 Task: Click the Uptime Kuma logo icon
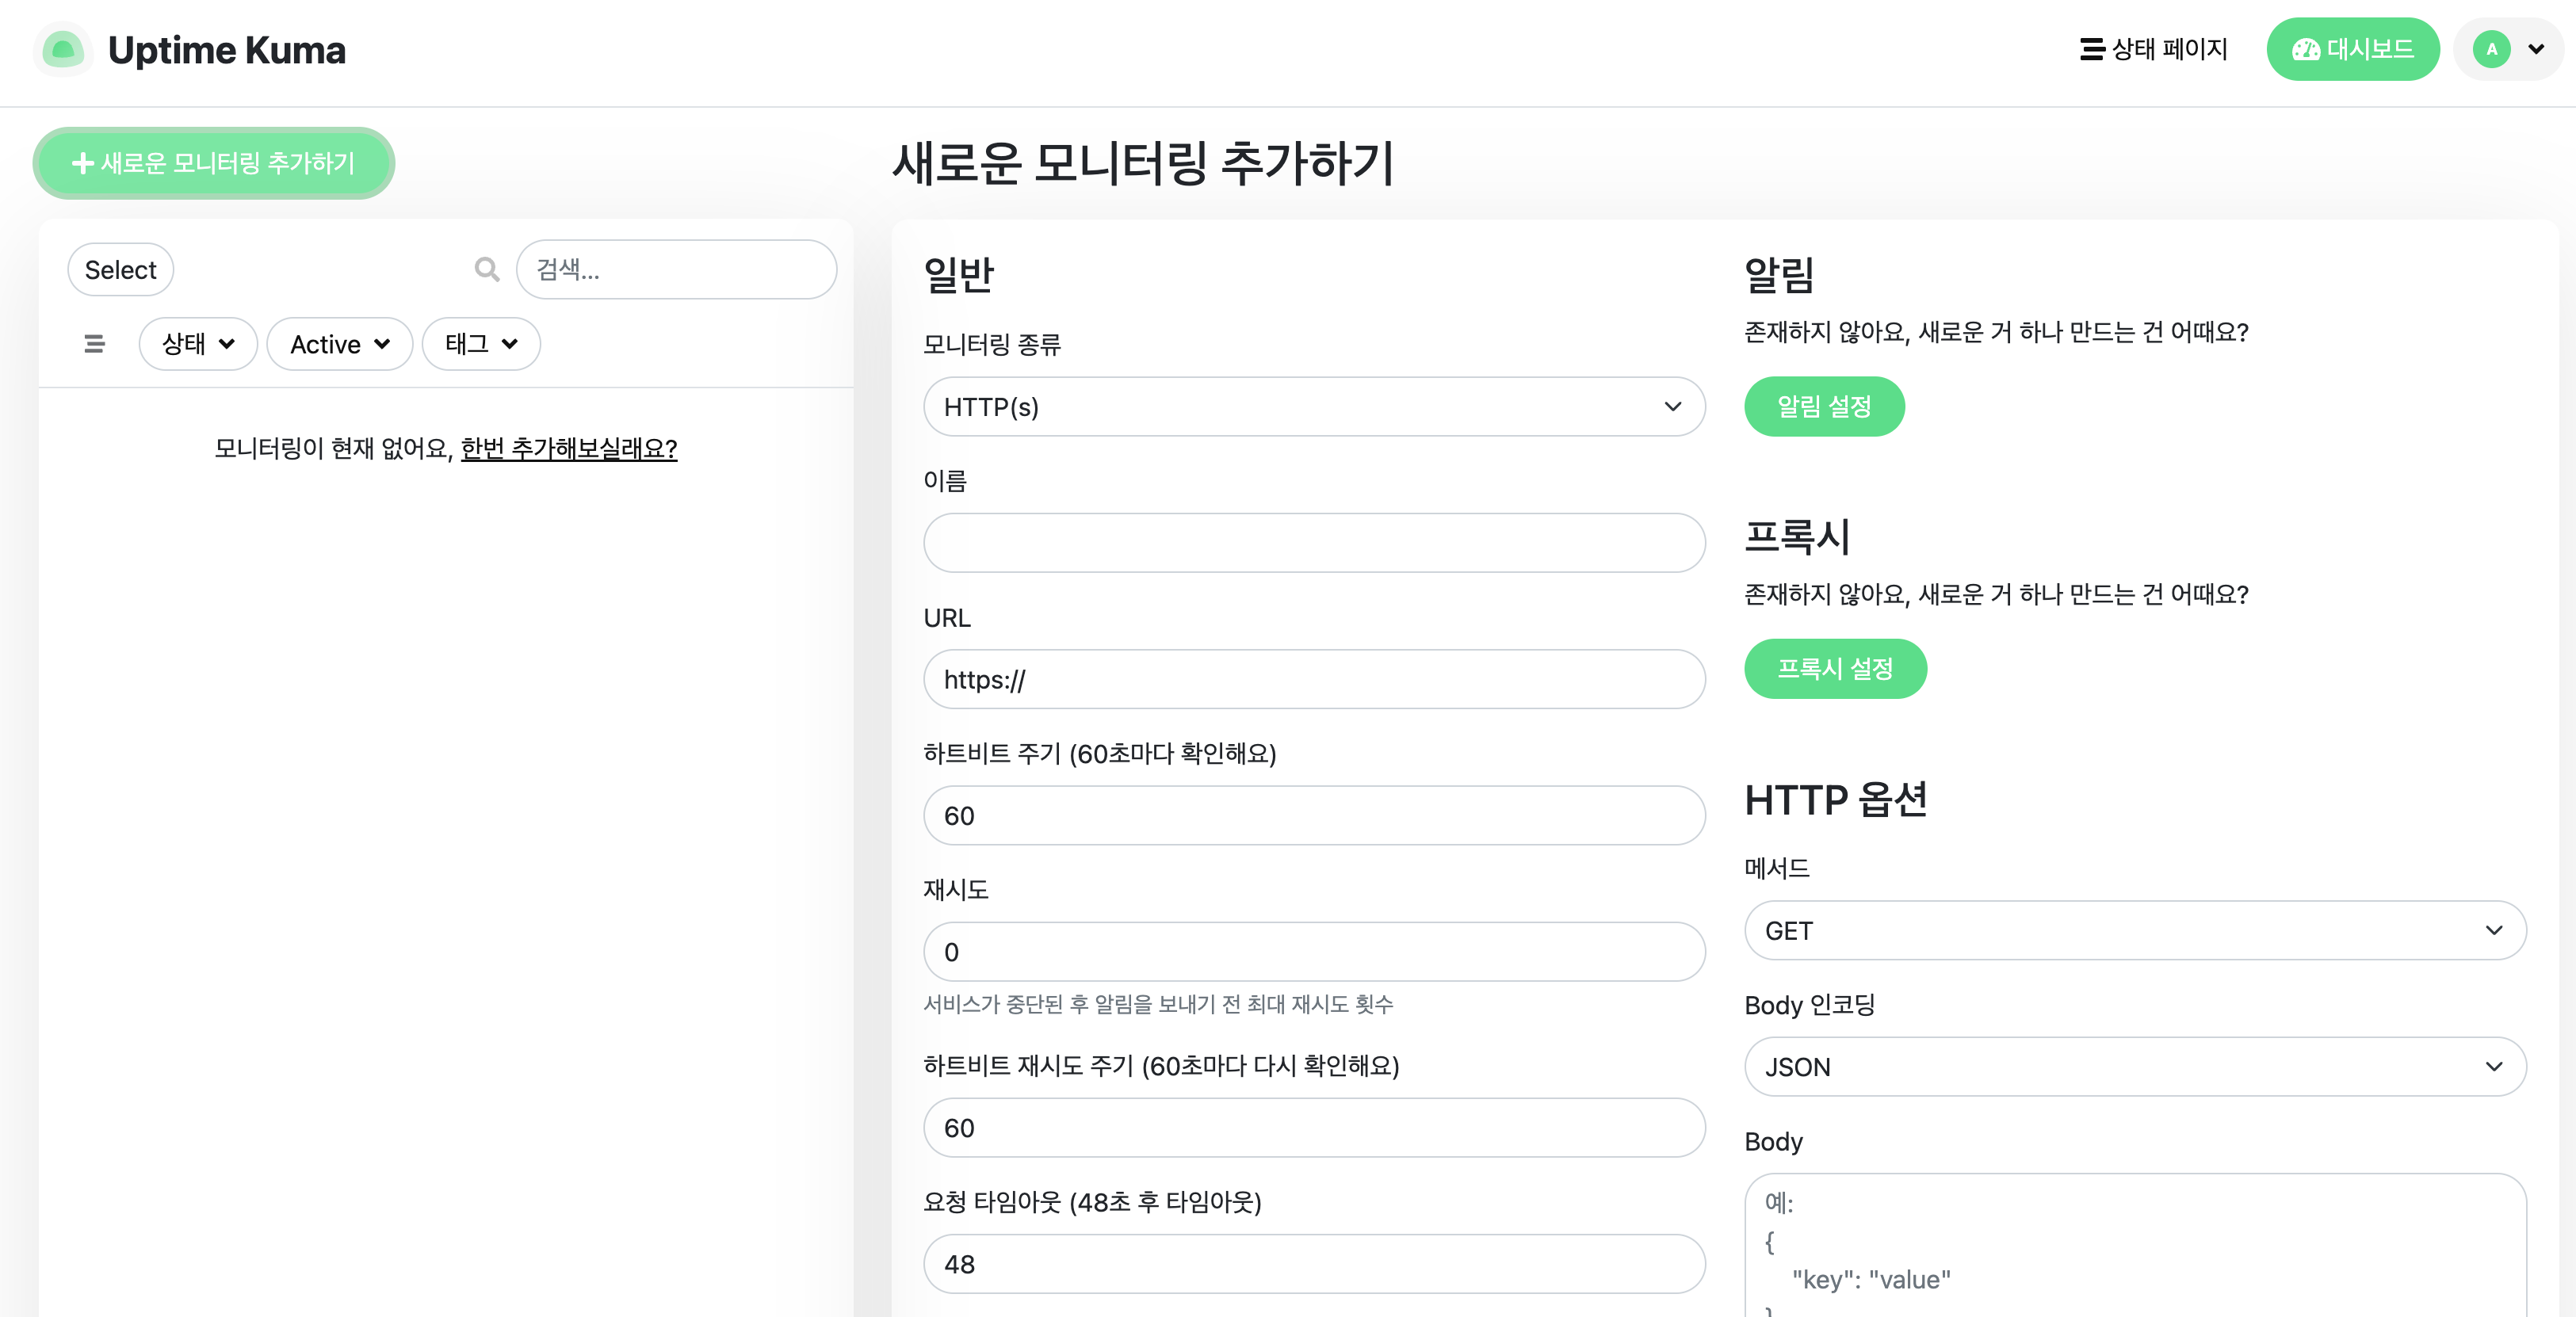tap(63, 49)
